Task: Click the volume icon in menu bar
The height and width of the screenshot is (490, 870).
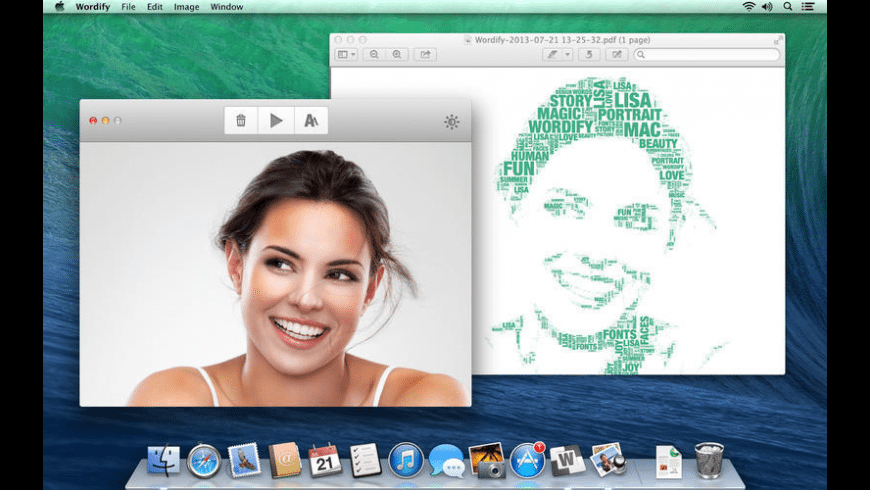Action: click(767, 7)
